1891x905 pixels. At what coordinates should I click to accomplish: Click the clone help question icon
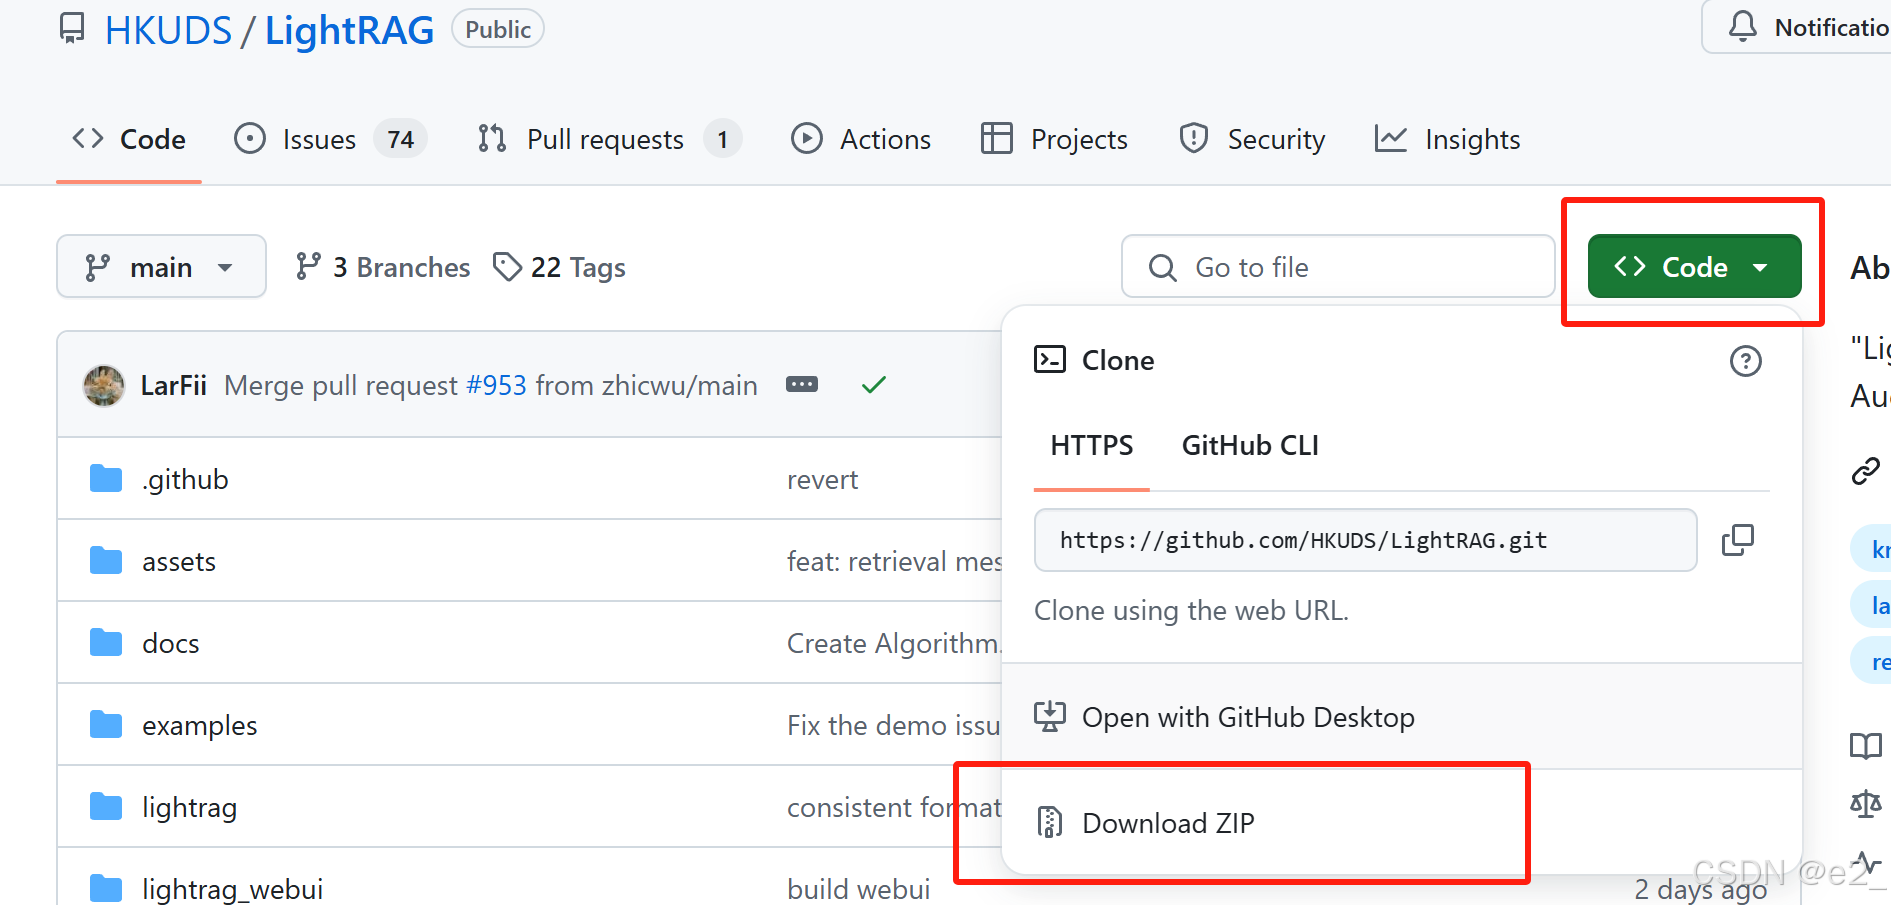[1746, 361]
